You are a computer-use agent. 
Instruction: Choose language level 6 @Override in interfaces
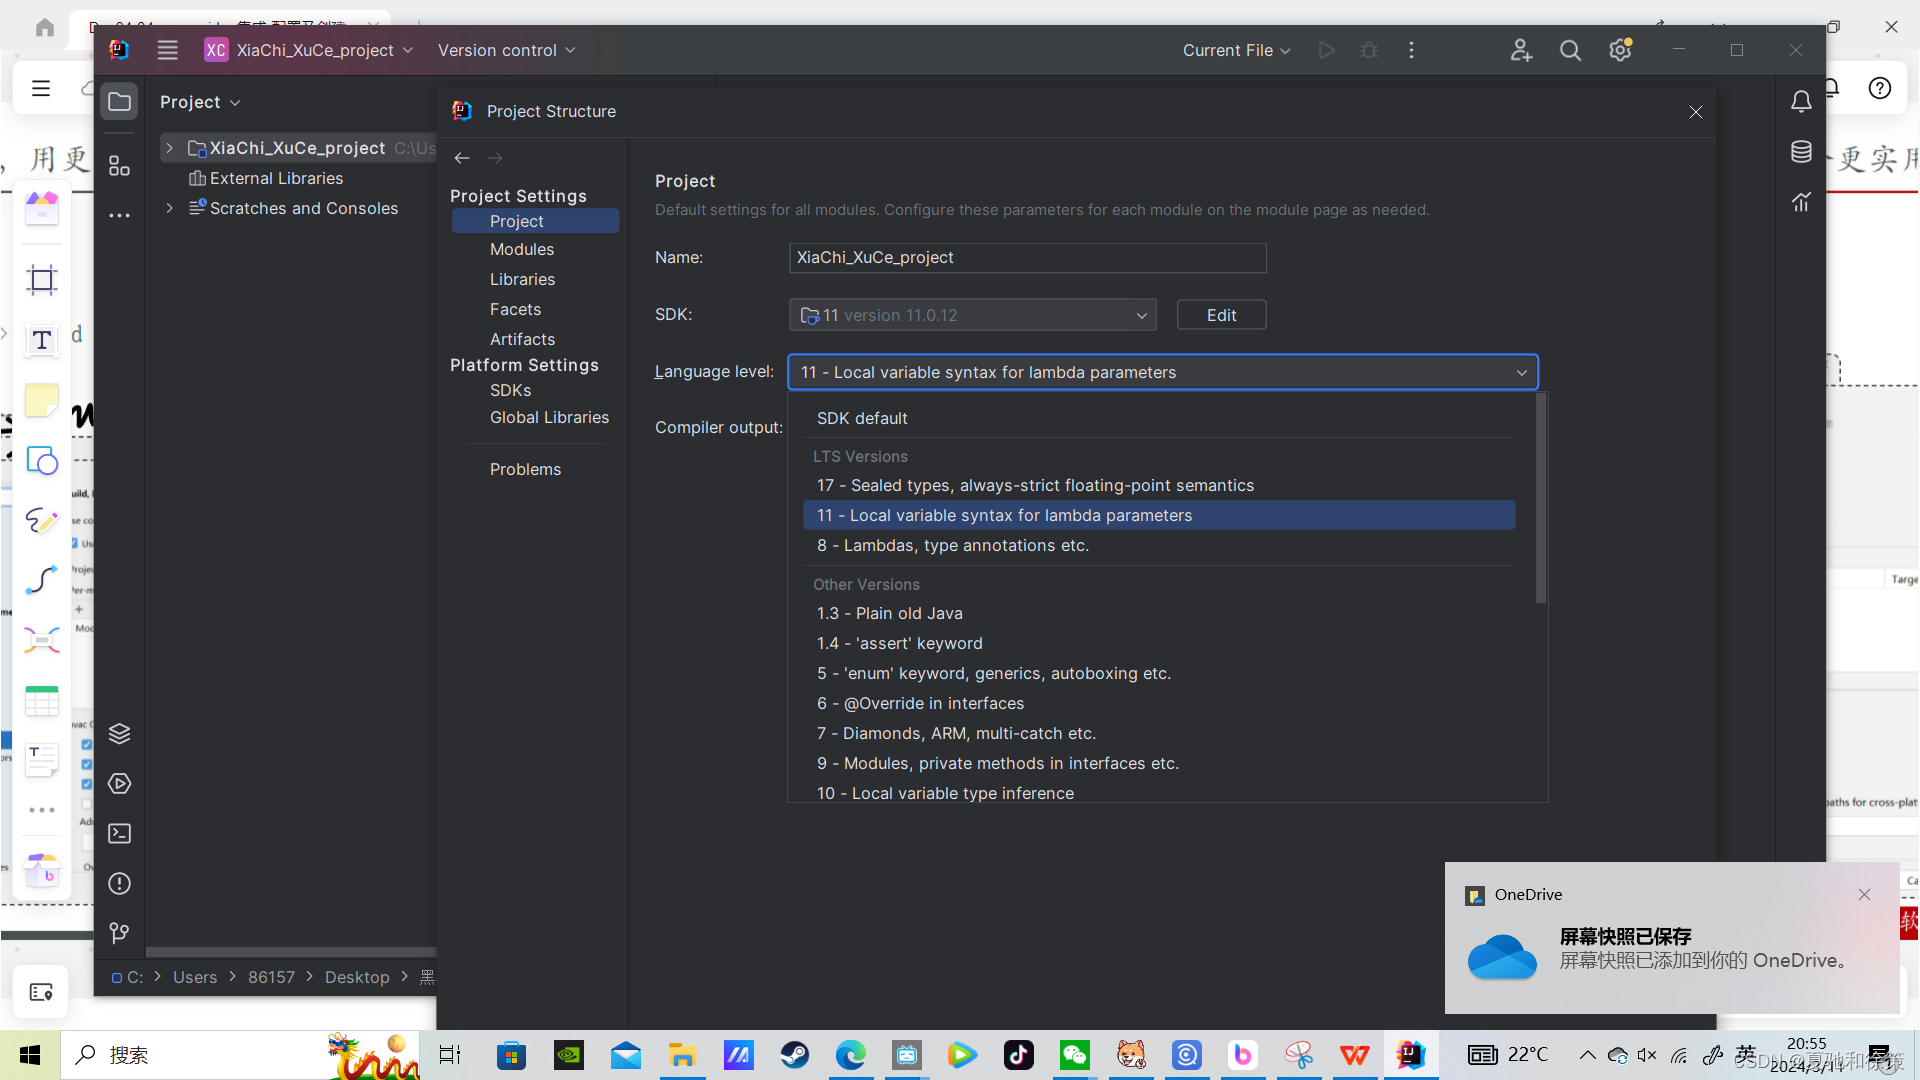[x=1159, y=703]
